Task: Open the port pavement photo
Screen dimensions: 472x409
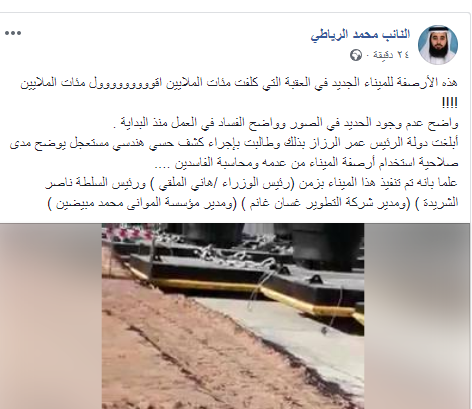Action: [233, 316]
